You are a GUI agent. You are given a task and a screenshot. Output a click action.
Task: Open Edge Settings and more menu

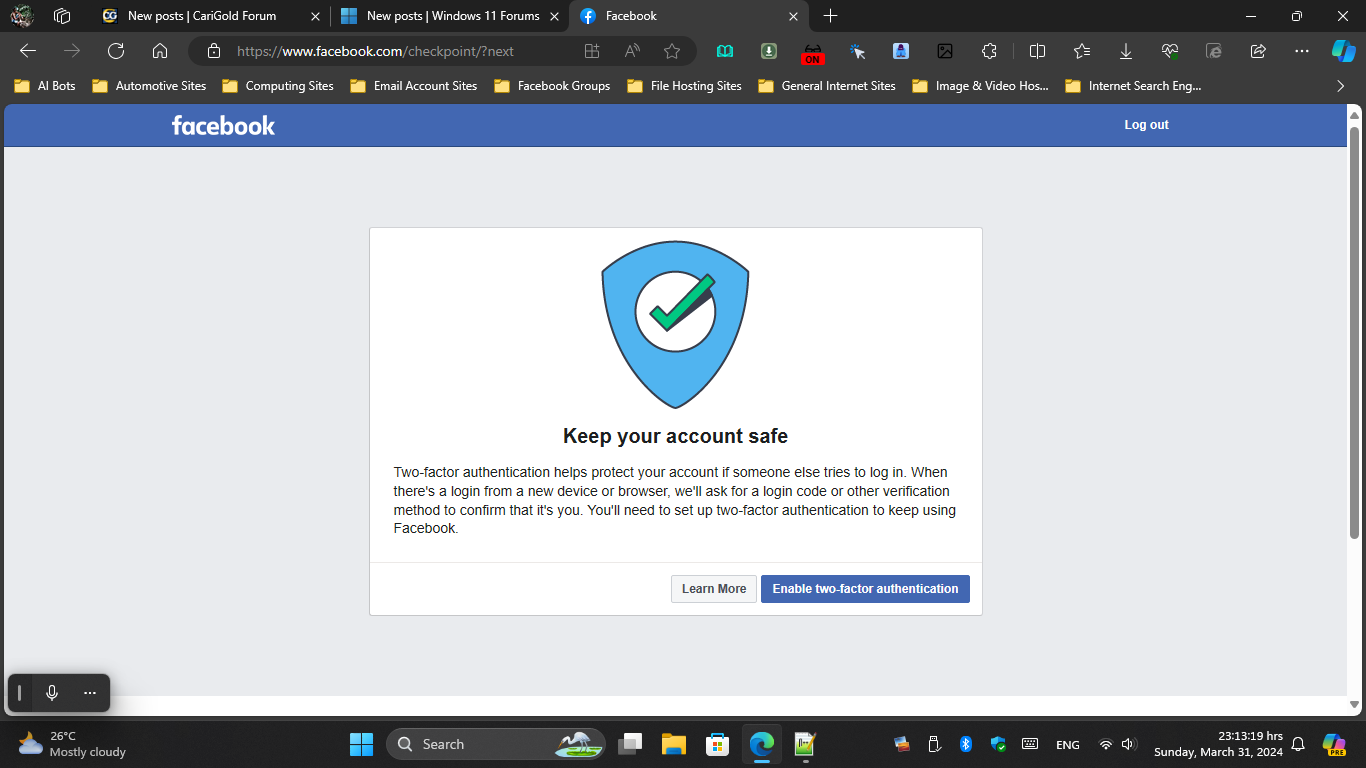1301,51
